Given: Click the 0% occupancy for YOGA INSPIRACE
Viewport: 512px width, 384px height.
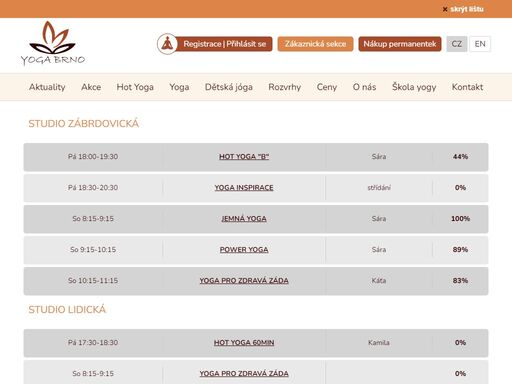Looking at the screenshot, I should coord(460,188).
